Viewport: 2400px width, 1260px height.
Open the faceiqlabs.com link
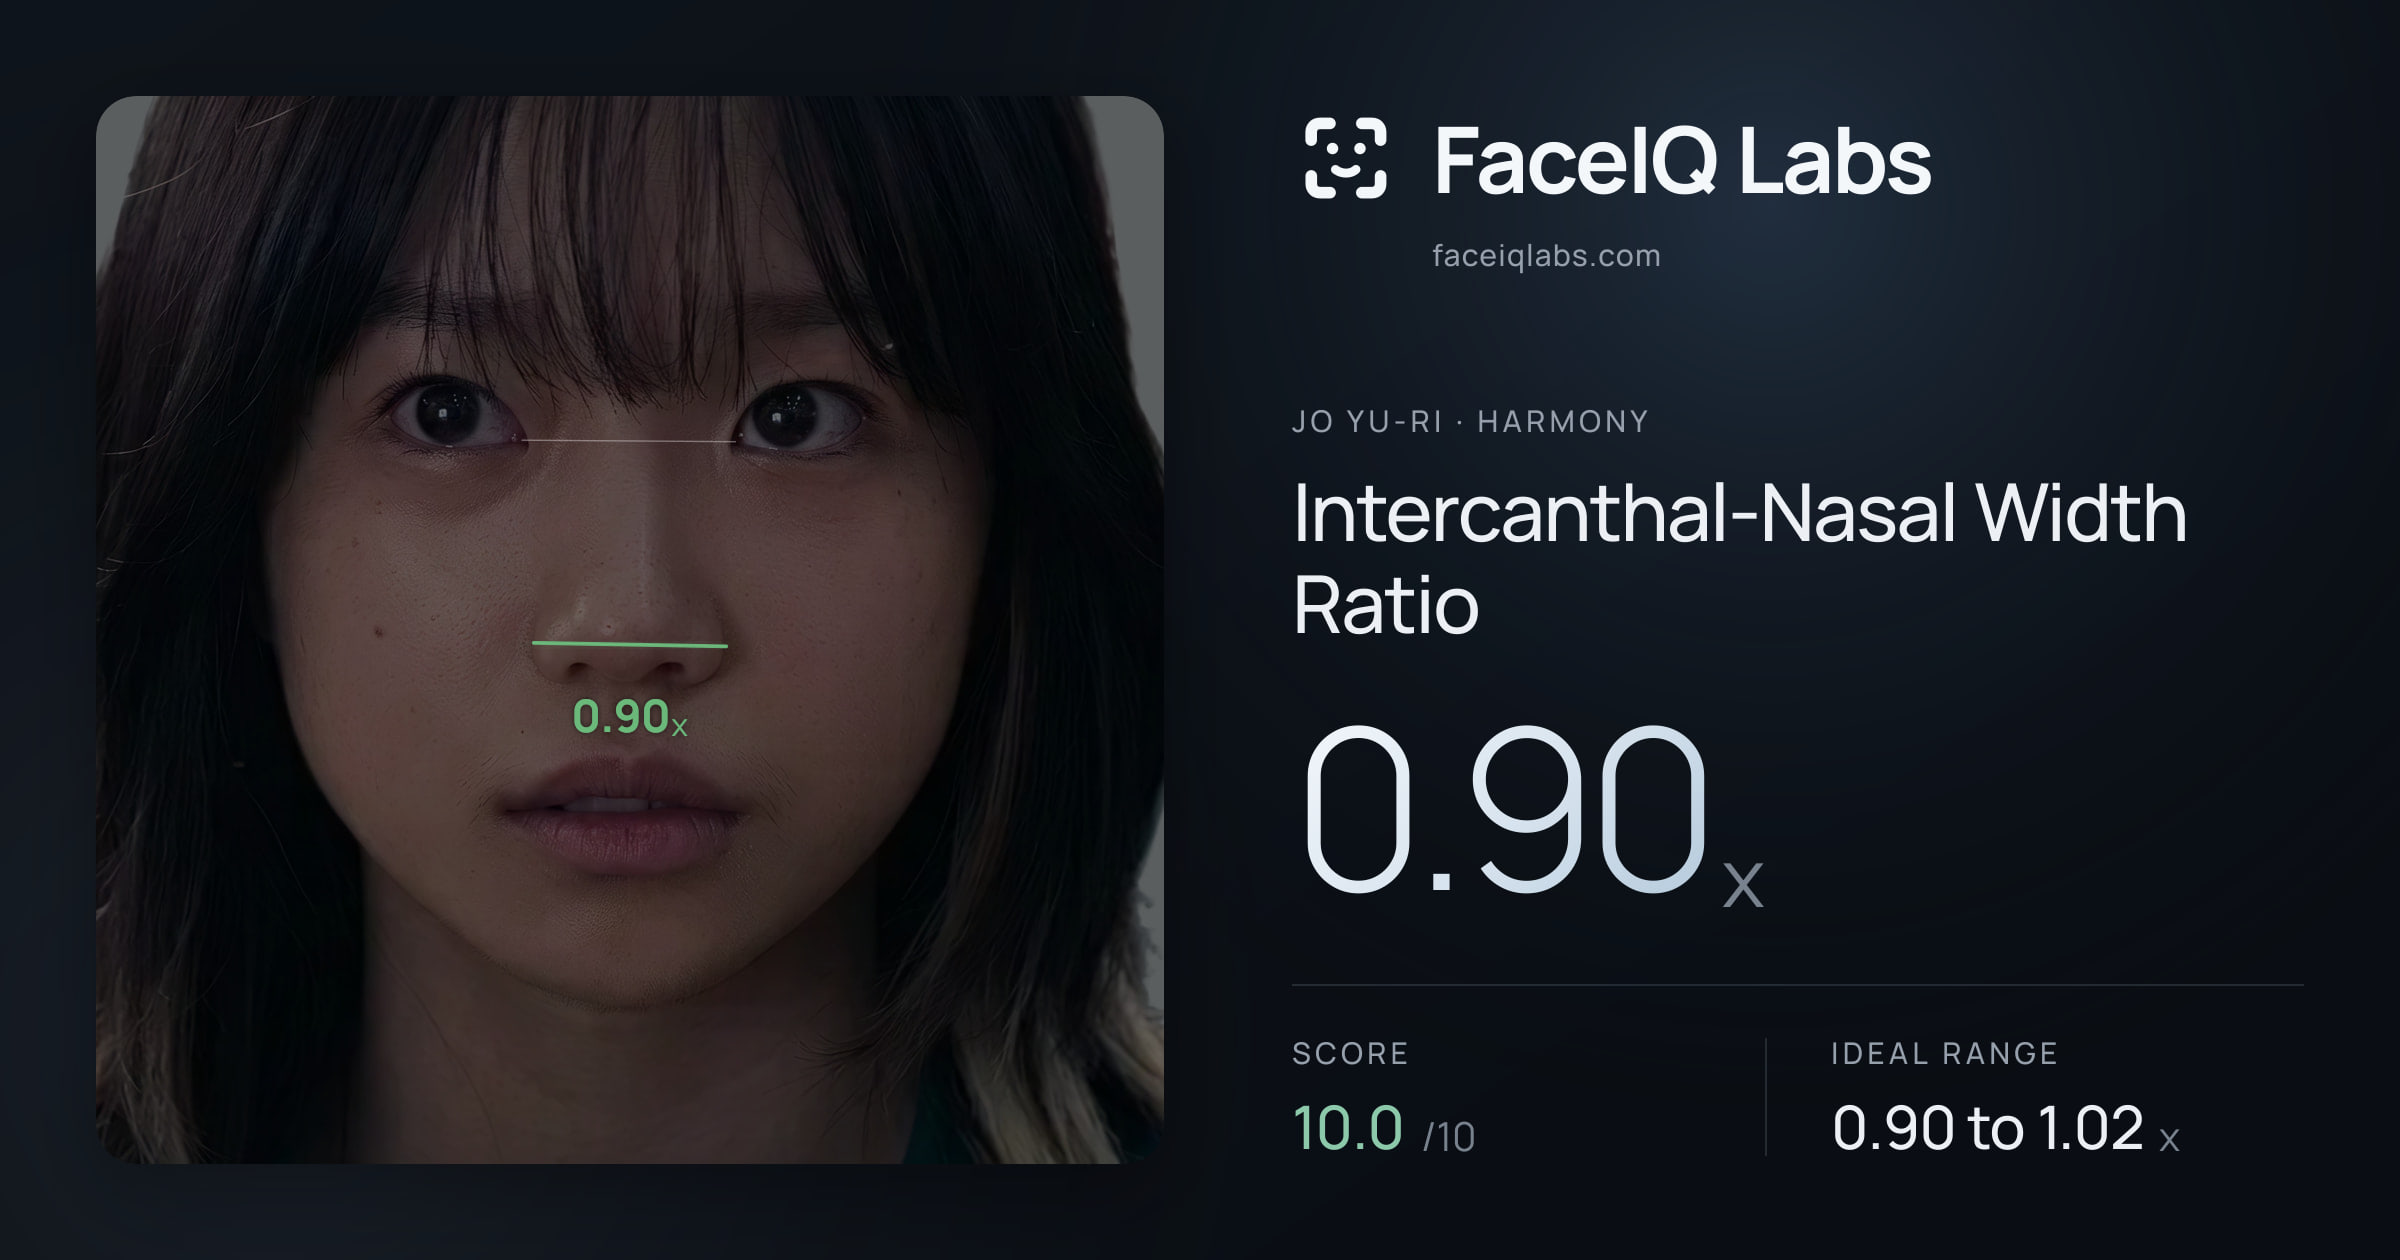1546,256
